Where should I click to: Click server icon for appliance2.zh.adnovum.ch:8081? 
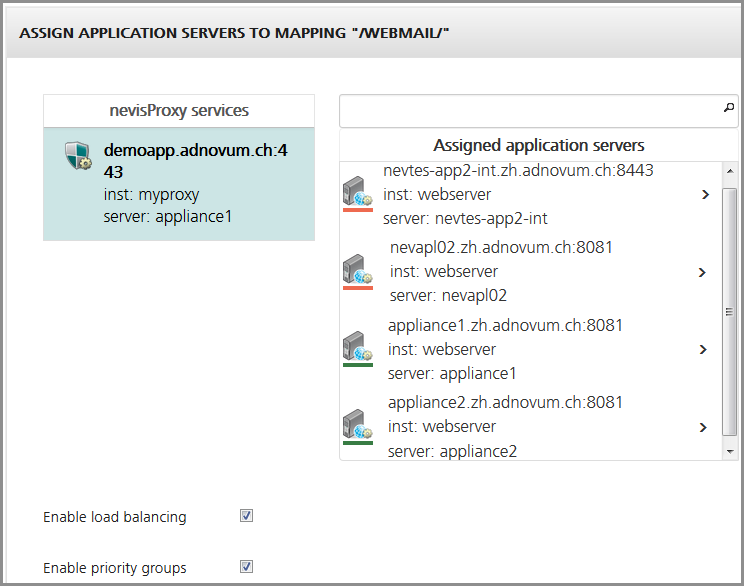pyautogui.click(x=358, y=426)
